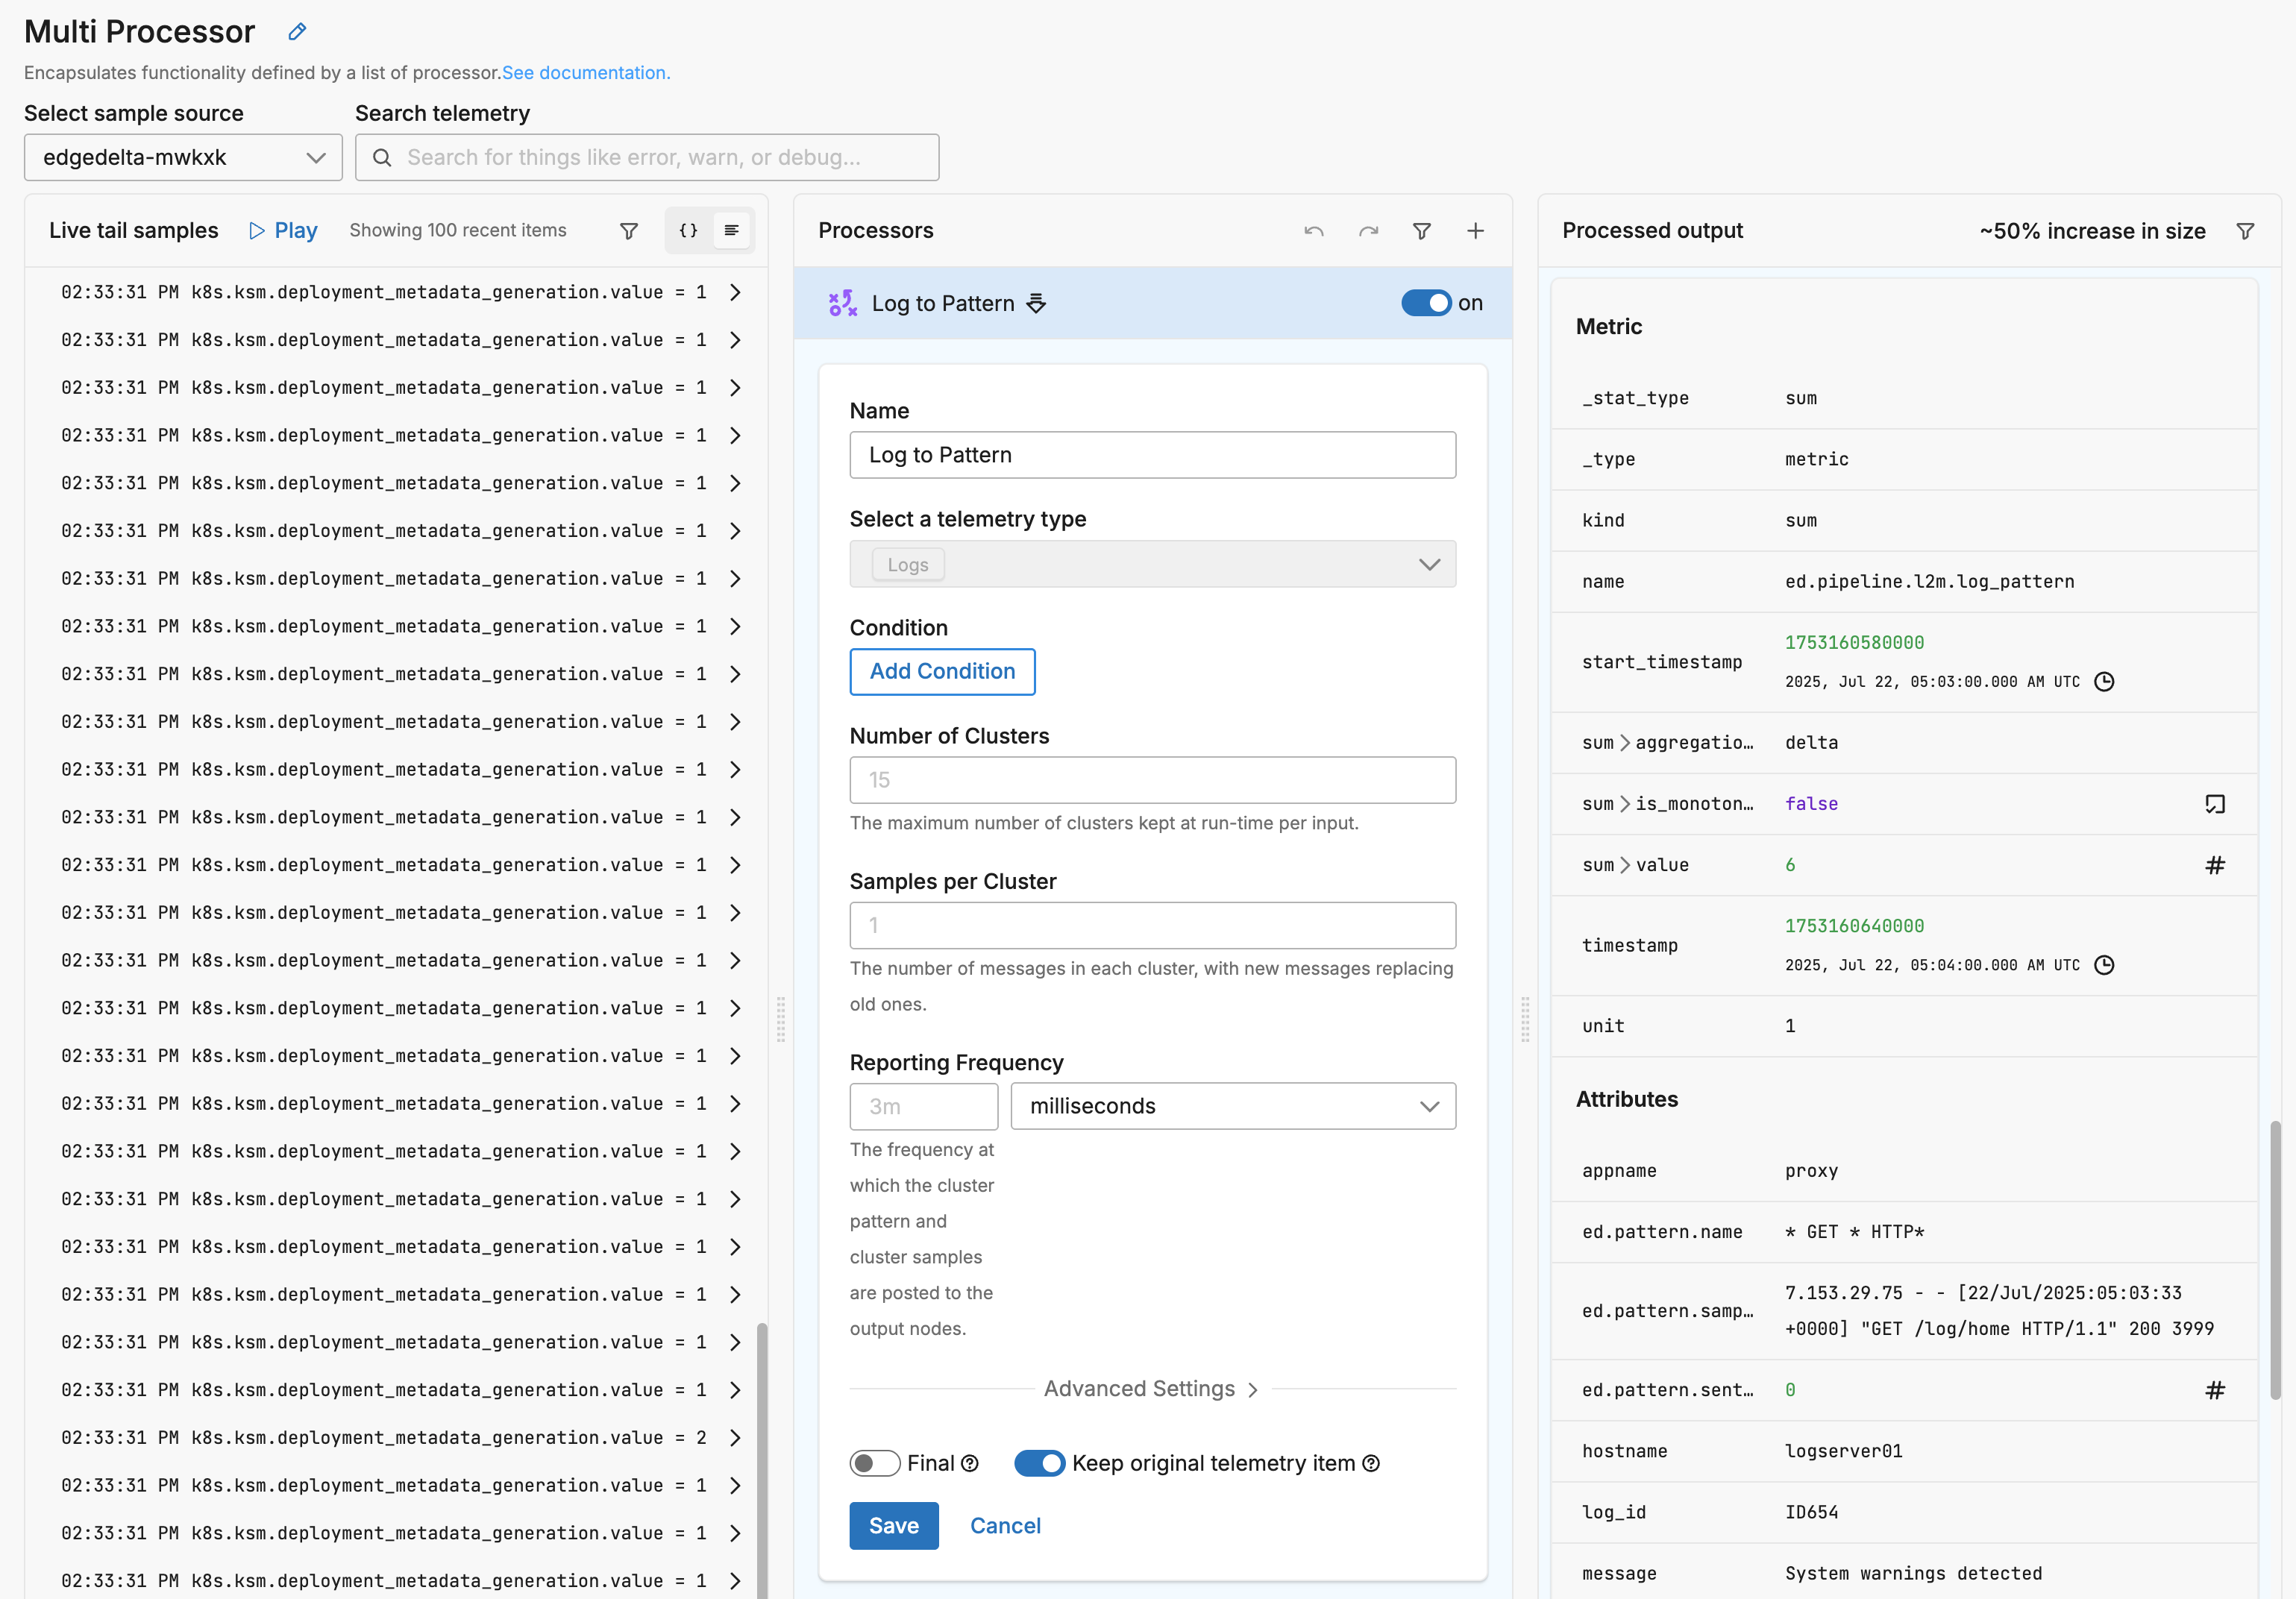This screenshot has width=2296, height=1599.
Task: Click the Name input field
Action: 1152,455
